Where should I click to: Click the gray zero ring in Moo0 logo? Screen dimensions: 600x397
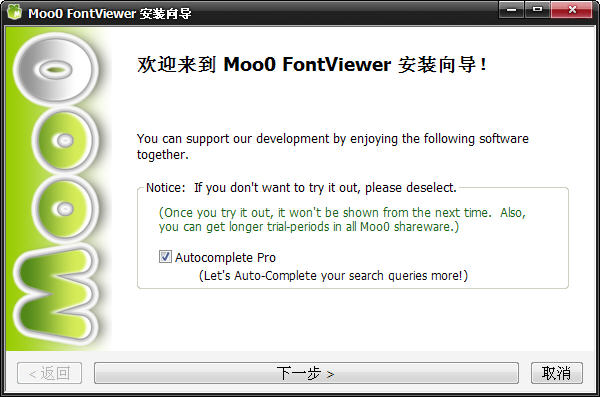click(x=55, y=69)
